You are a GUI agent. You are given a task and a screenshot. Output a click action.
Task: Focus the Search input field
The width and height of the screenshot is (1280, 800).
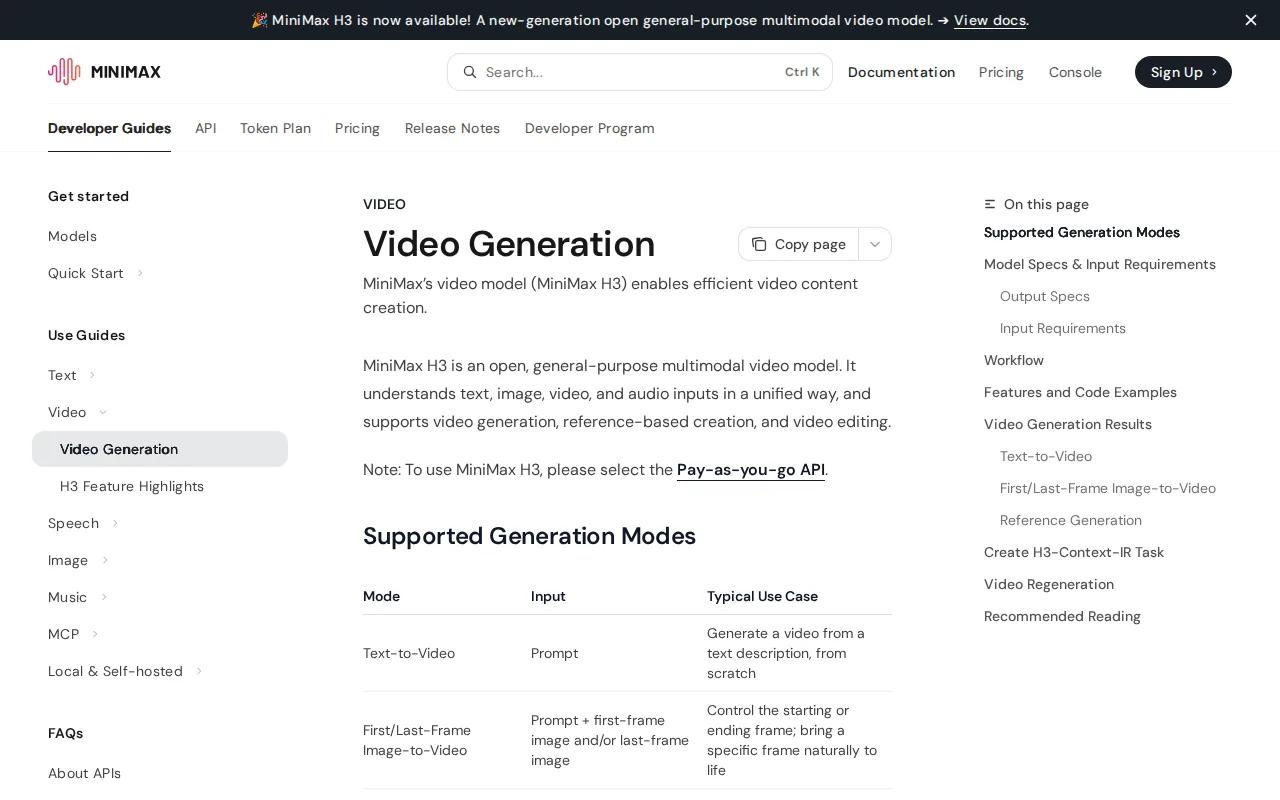tap(640, 72)
